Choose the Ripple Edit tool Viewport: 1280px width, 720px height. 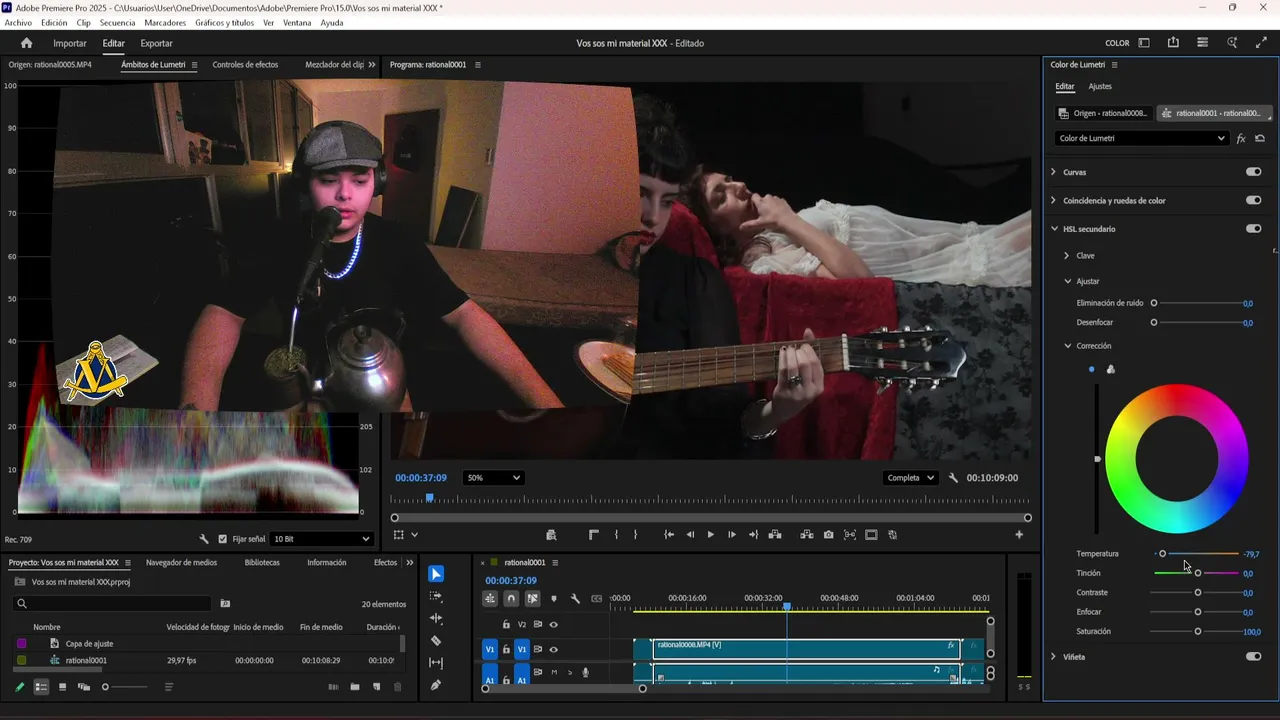tap(436, 618)
